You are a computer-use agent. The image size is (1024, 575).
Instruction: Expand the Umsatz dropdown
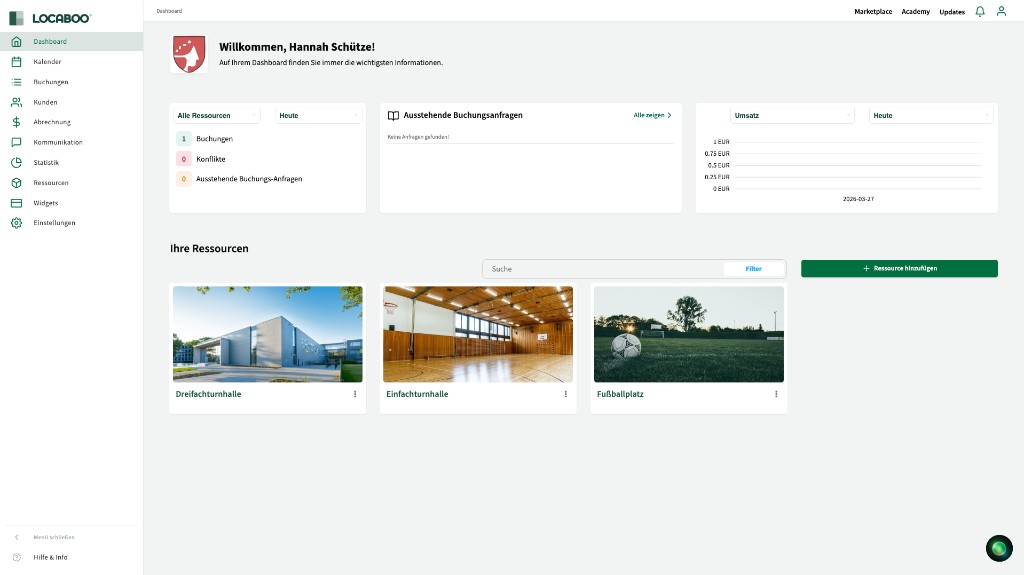(792, 116)
